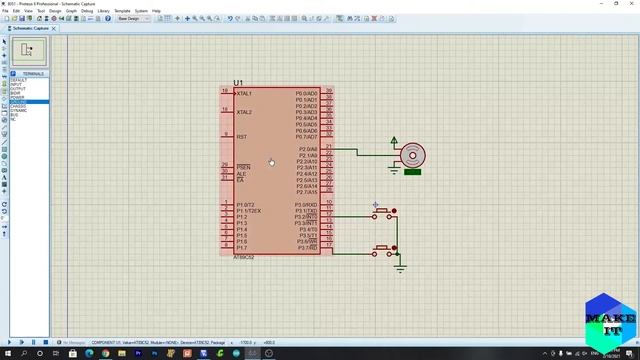Image resolution: width=640 pixels, height=360 pixels.
Task: Click the Toggle Grid toolbar icon
Action: pyautogui.click(x=168, y=19)
